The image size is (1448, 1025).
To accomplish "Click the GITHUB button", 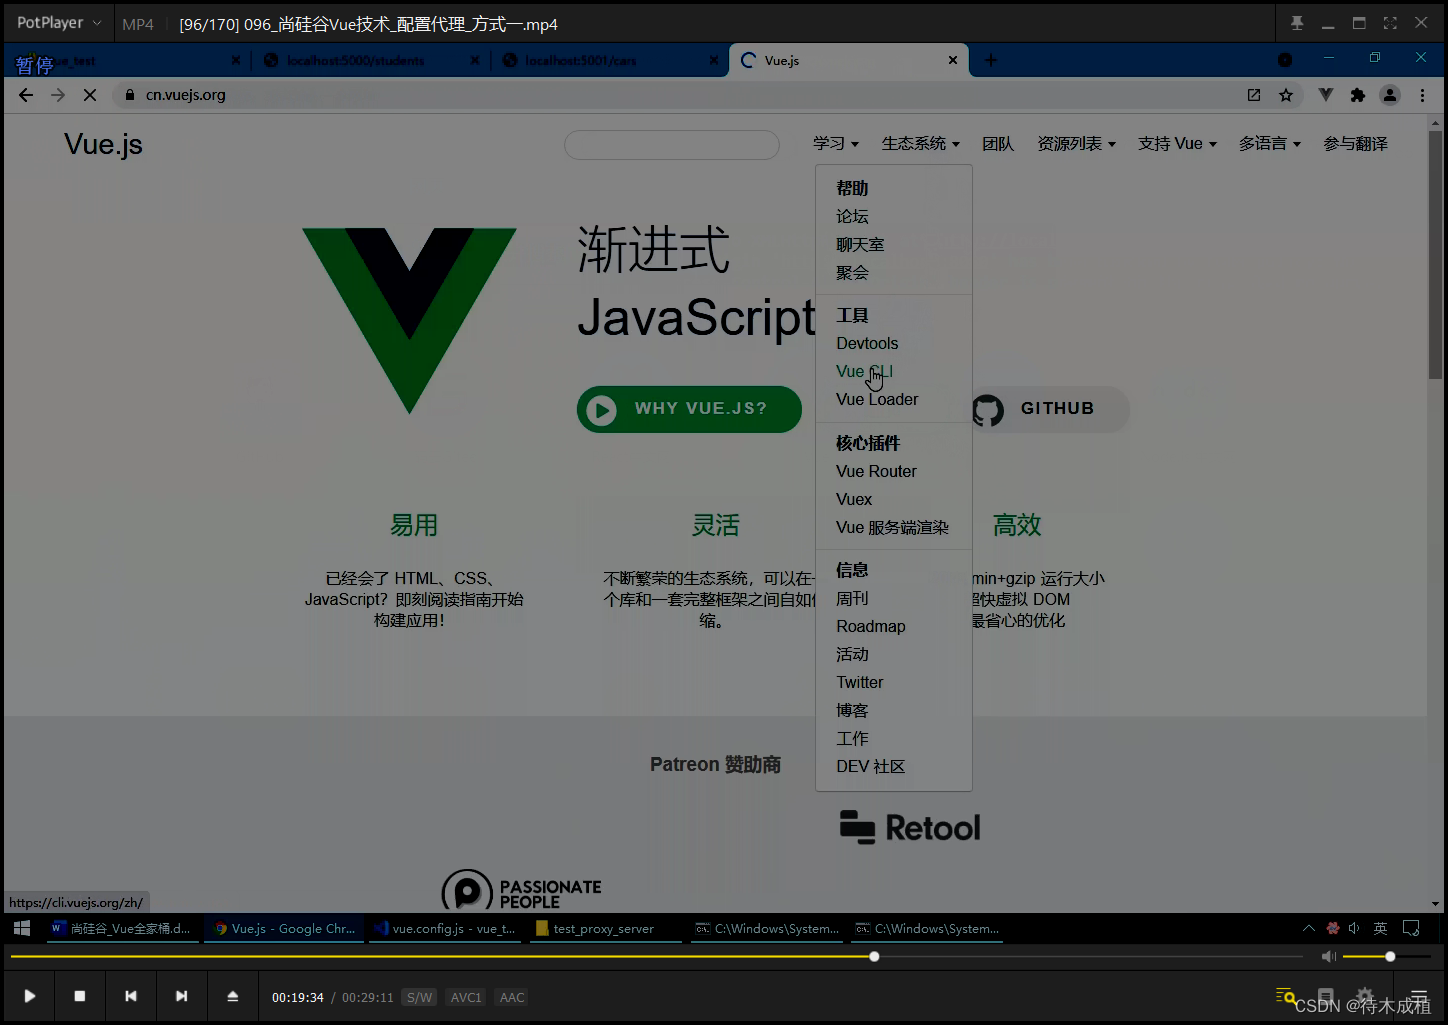I will (x=1050, y=409).
